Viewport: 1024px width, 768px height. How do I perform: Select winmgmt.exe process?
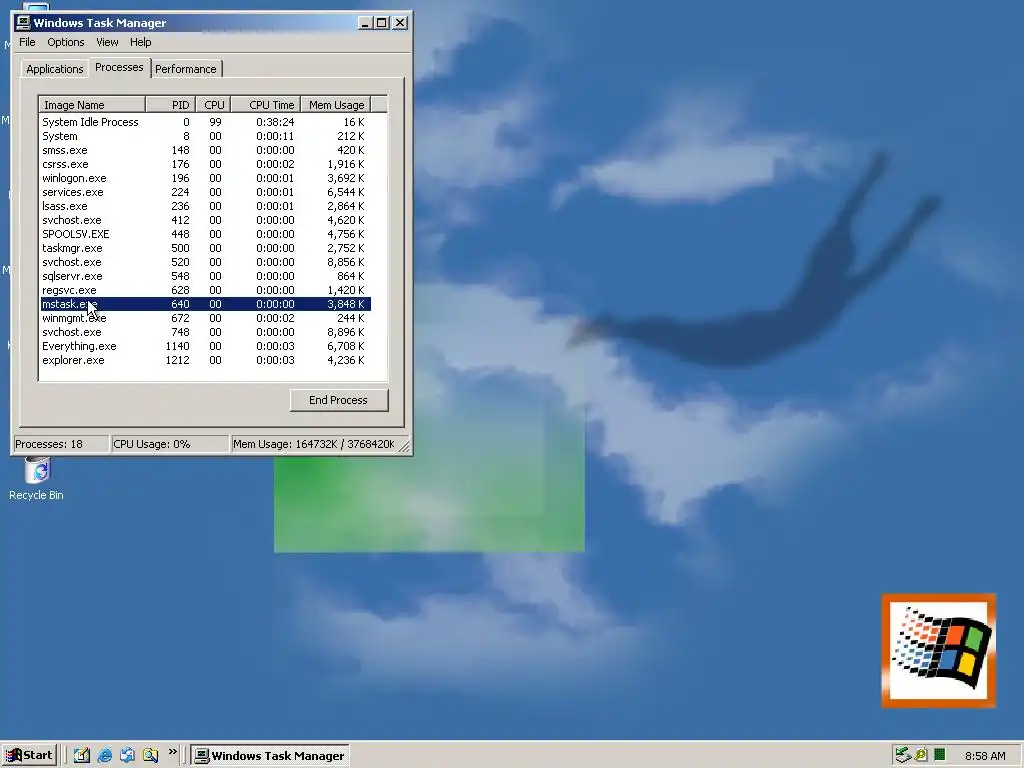(205, 319)
